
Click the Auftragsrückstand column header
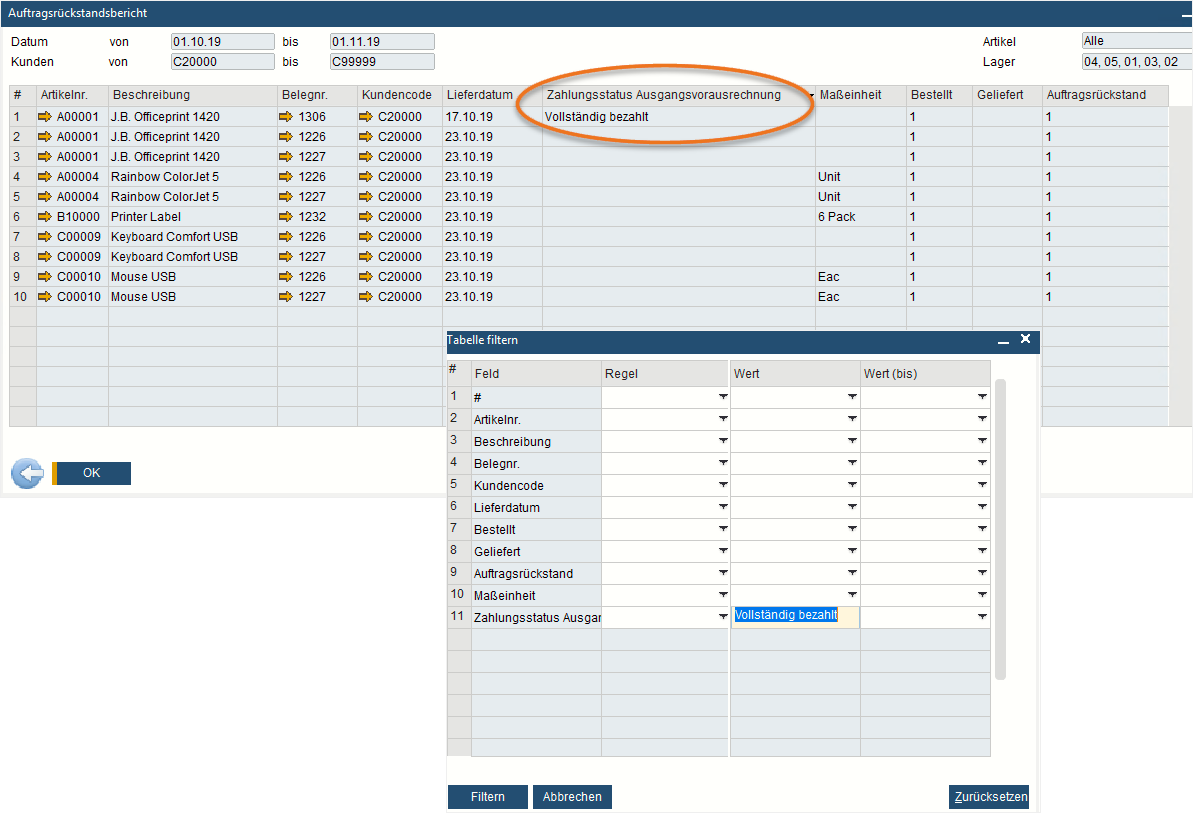(1105, 95)
